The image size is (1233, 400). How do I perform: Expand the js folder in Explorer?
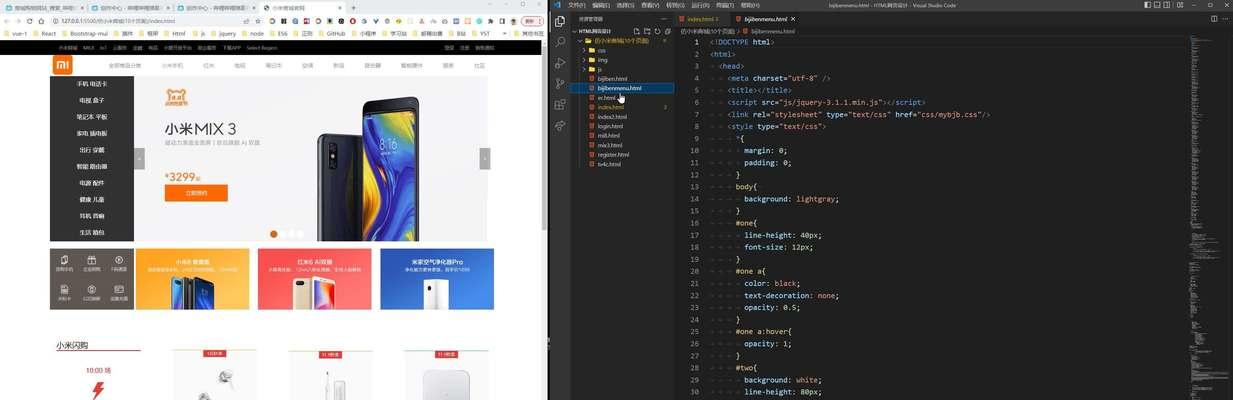[584, 69]
